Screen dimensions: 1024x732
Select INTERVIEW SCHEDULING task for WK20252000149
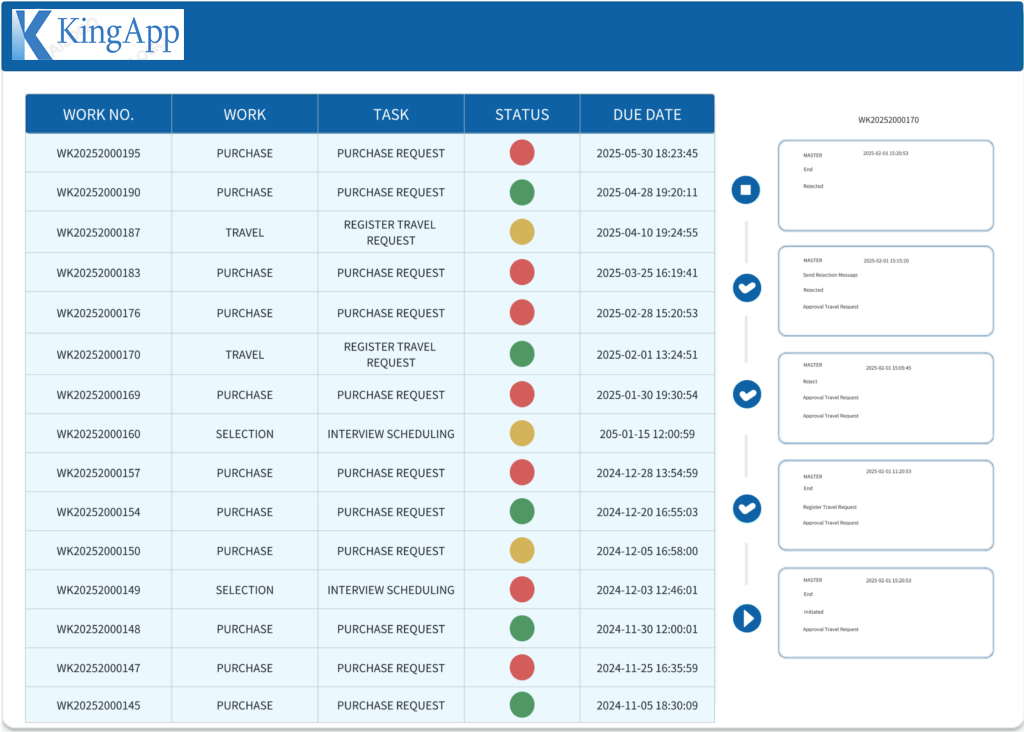[x=391, y=590]
